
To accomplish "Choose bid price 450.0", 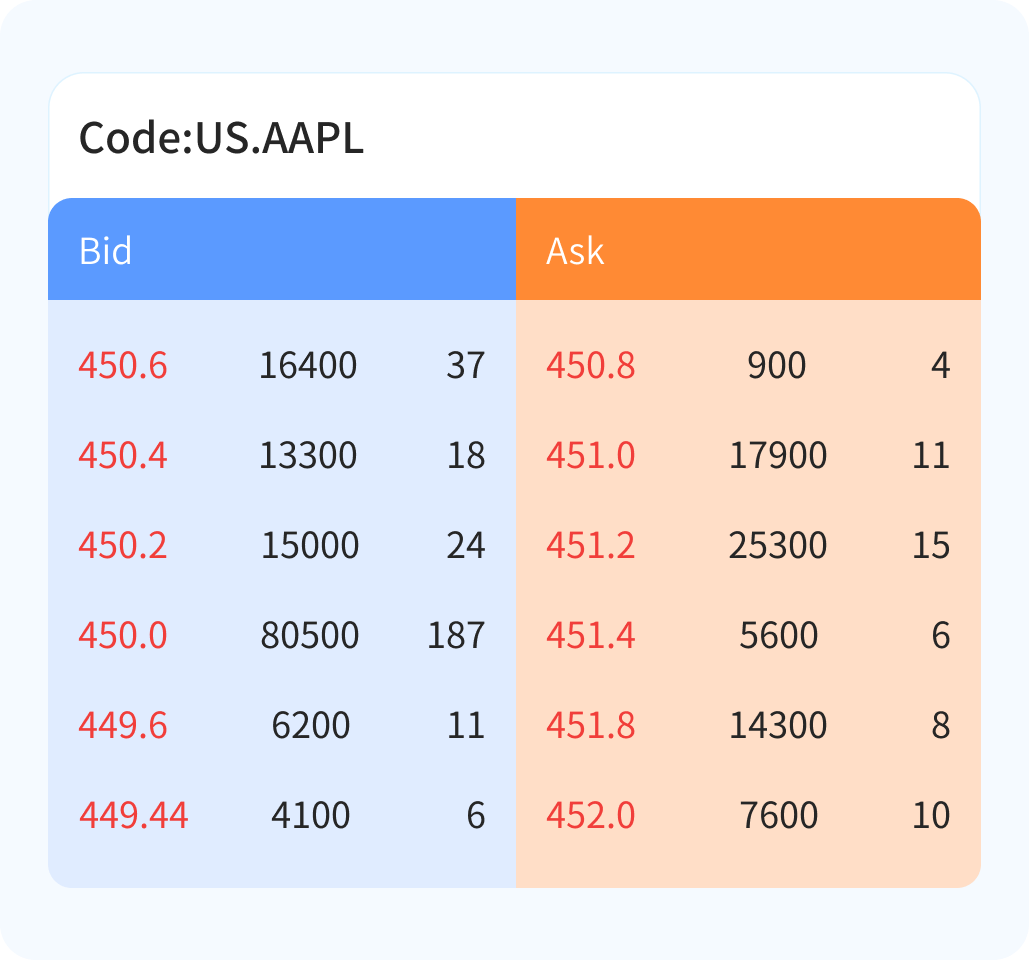I will point(123,636).
